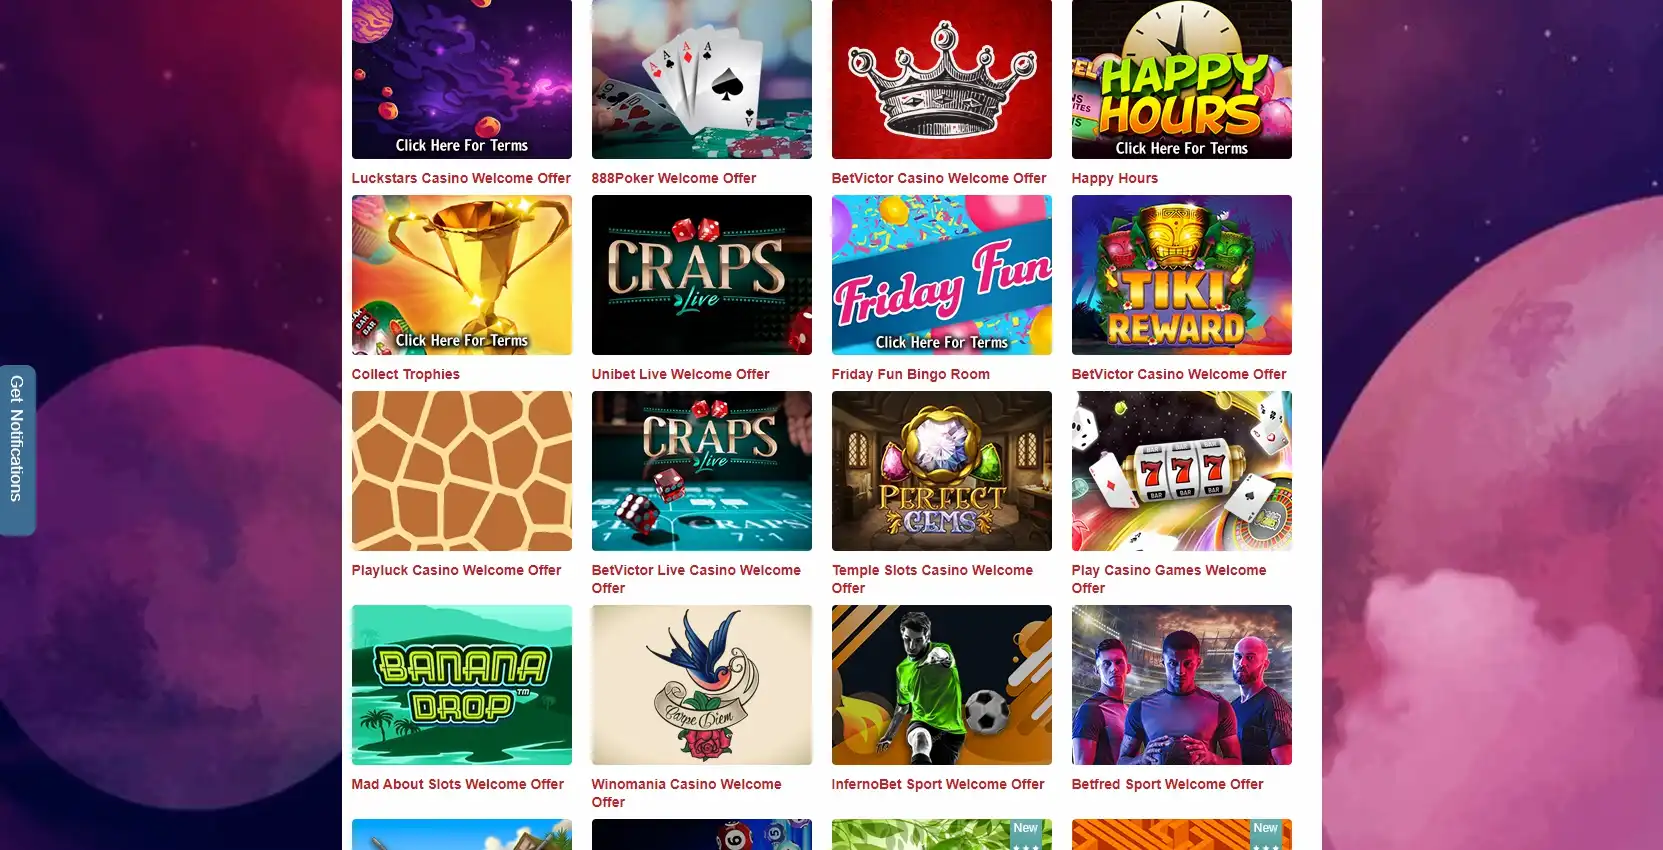Open the Tiki Reward image tile

tap(1181, 275)
